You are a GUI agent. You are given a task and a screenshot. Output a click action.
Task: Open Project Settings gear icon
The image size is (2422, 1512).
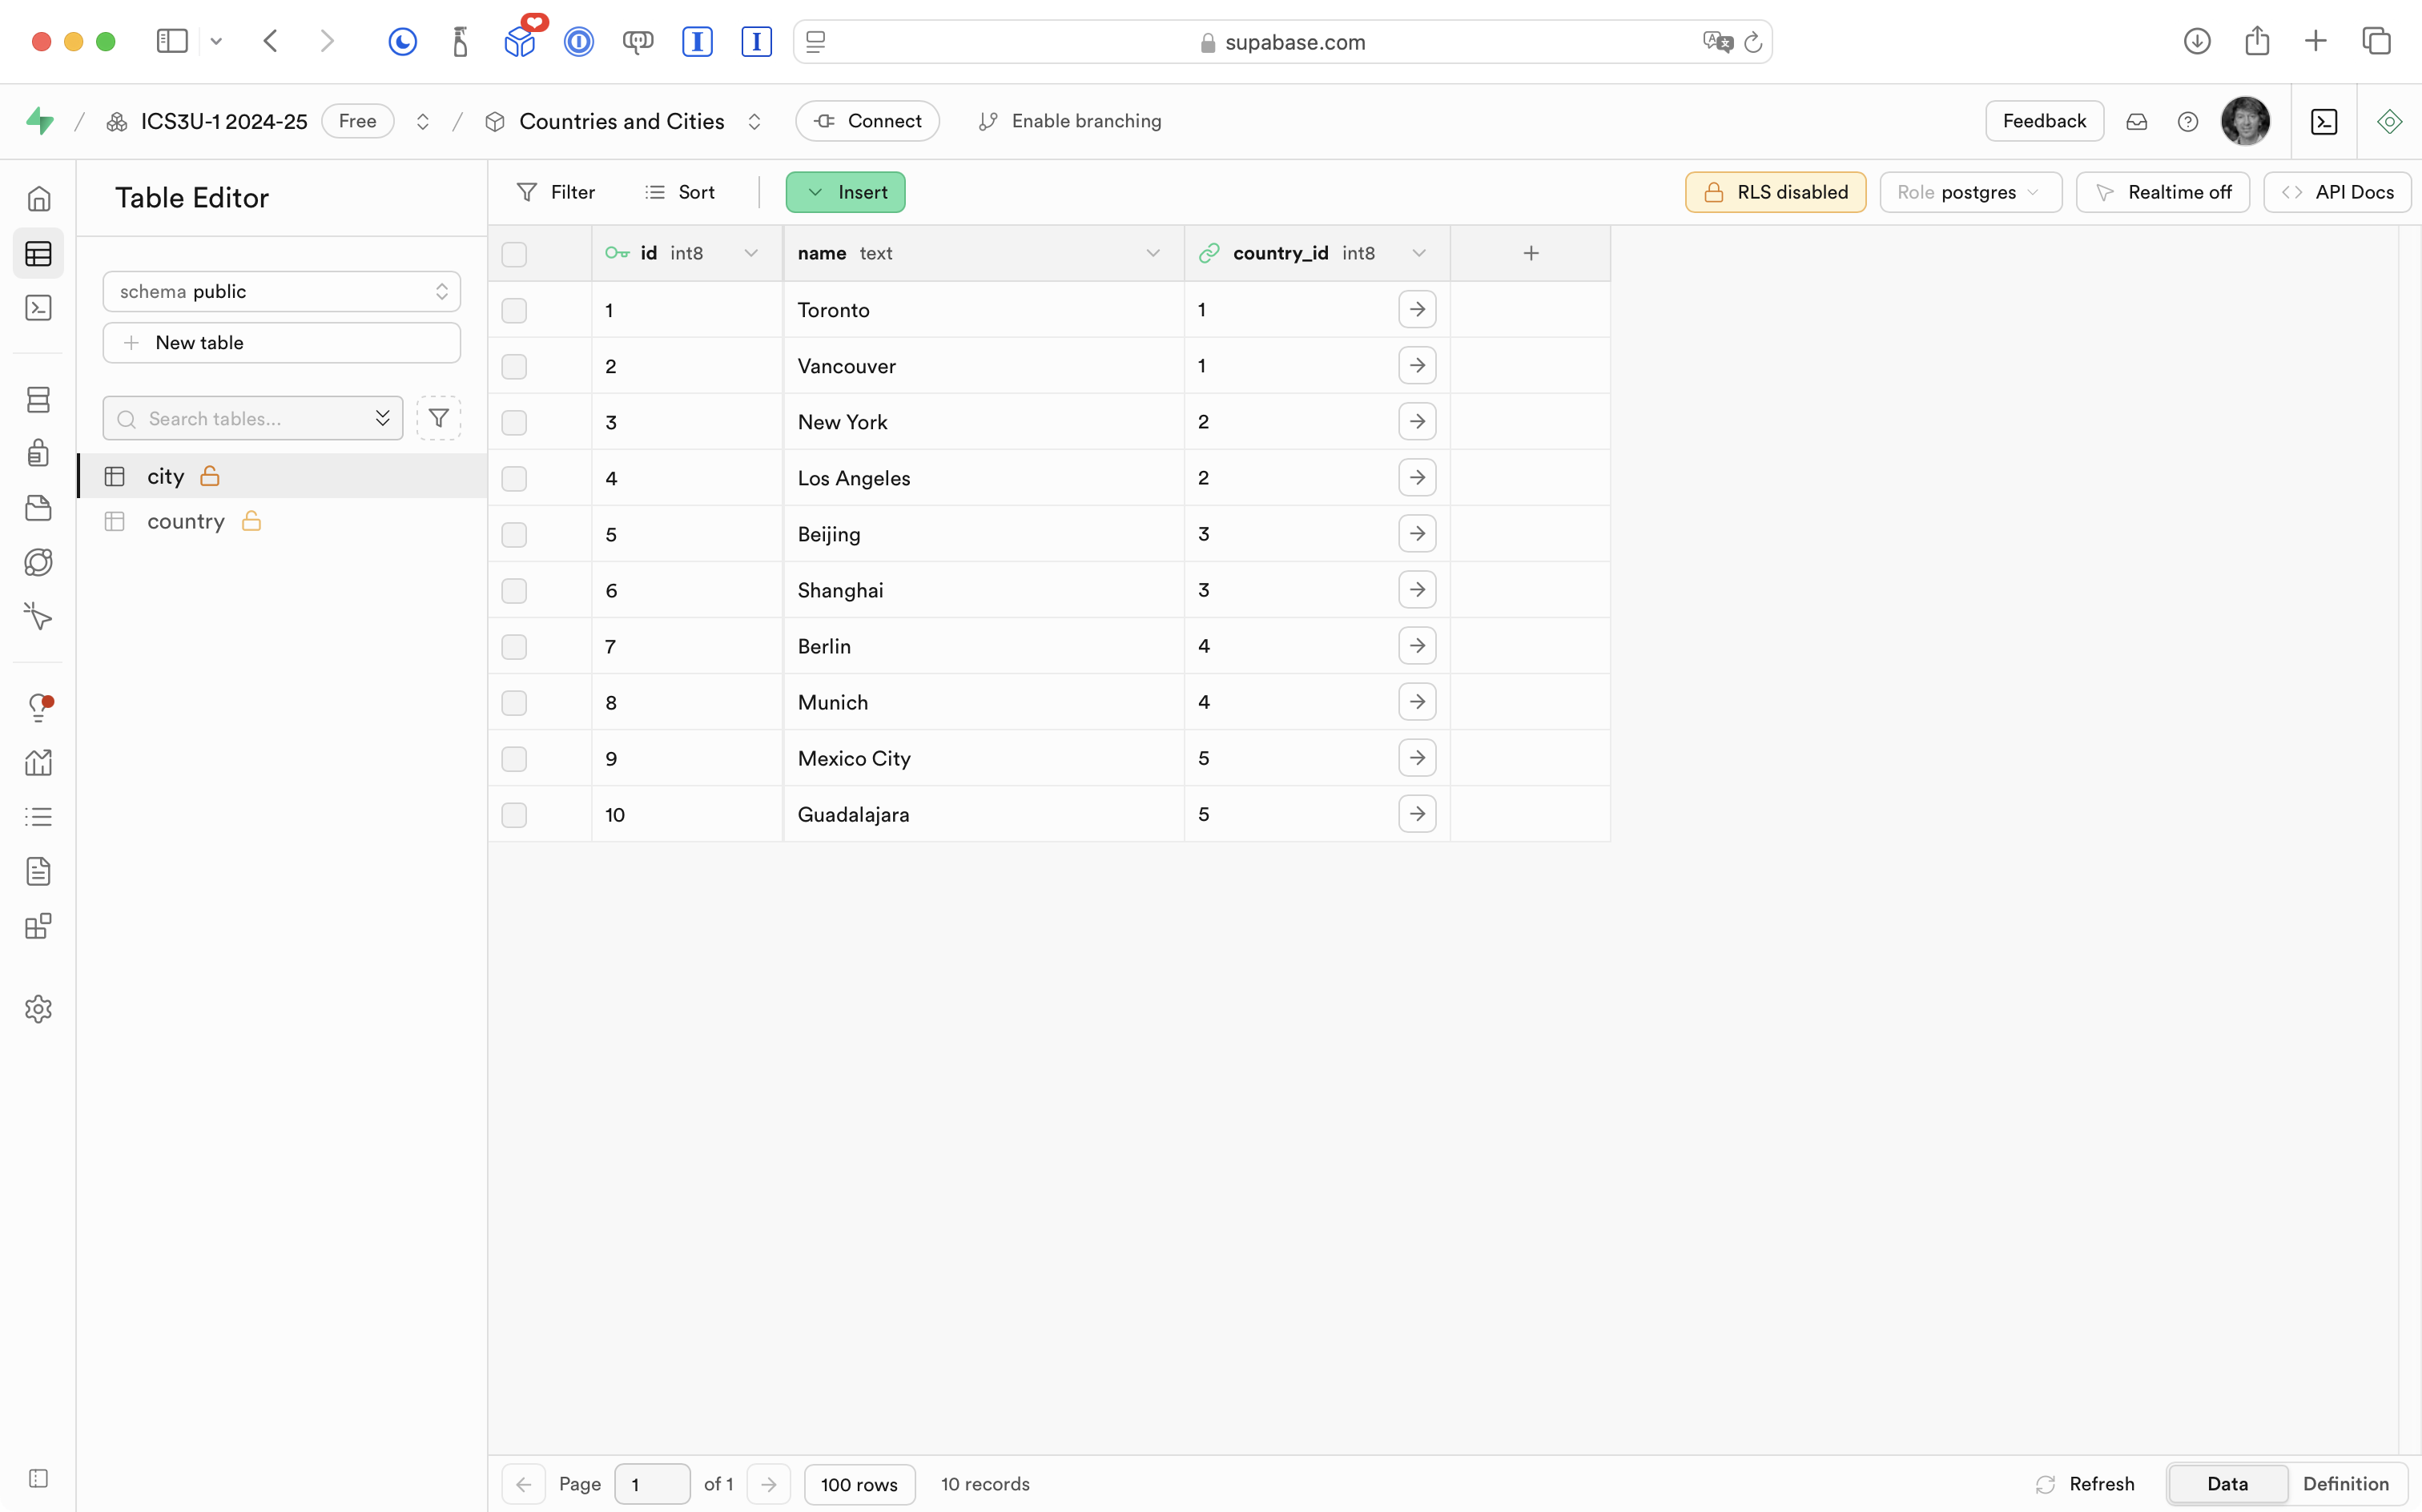(x=38, y=1009)
